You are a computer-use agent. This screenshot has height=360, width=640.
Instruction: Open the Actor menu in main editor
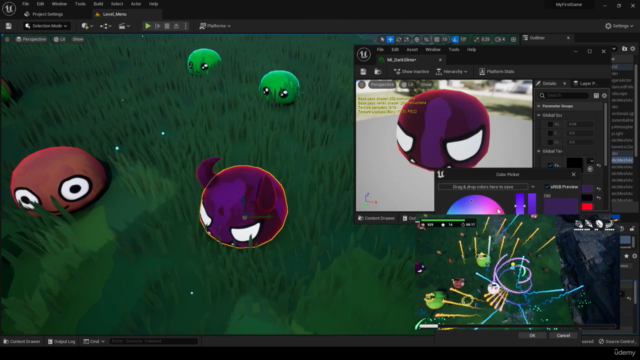[136, 4]
